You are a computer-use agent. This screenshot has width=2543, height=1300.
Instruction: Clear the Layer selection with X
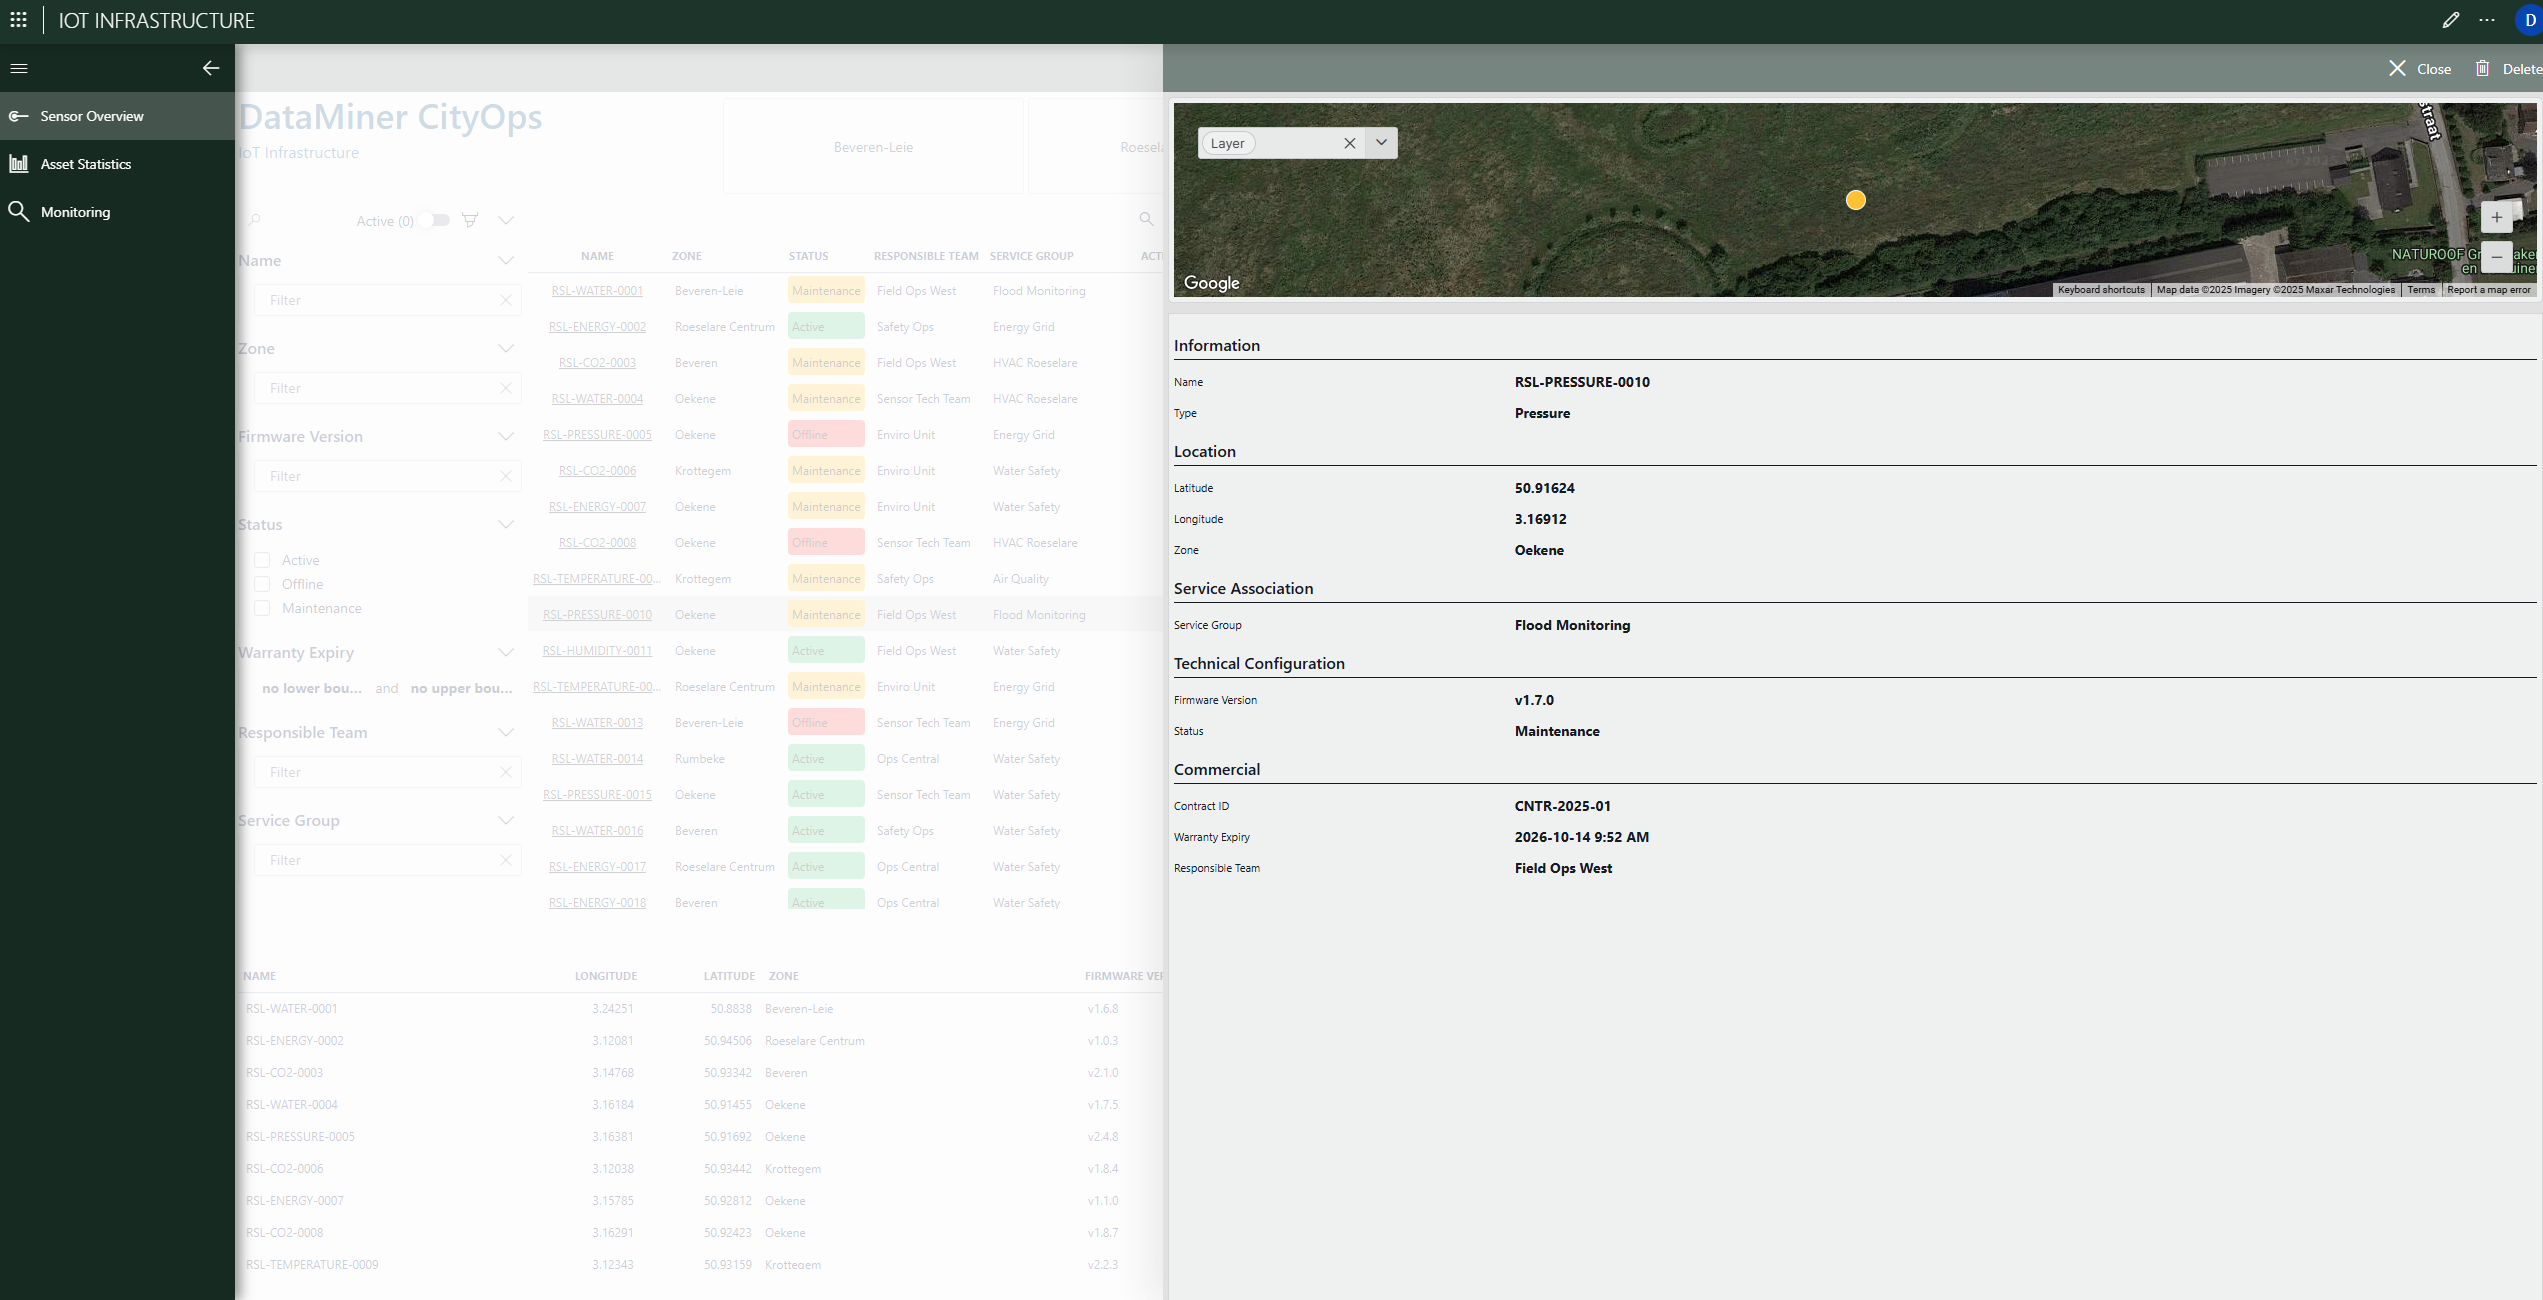[1349, 143]
